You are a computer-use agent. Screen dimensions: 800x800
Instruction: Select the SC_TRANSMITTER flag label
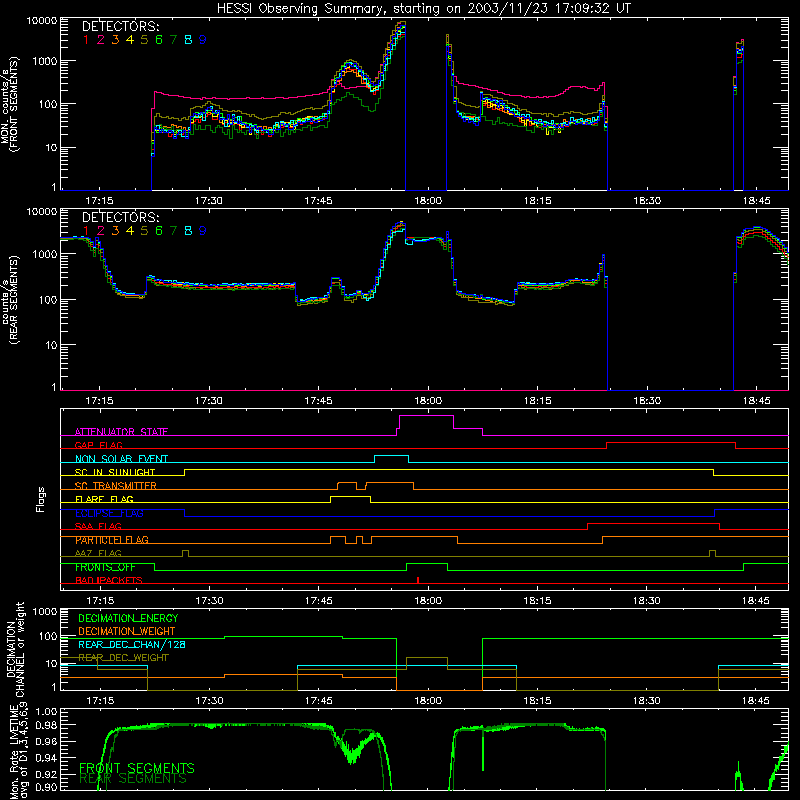[116, 485]
